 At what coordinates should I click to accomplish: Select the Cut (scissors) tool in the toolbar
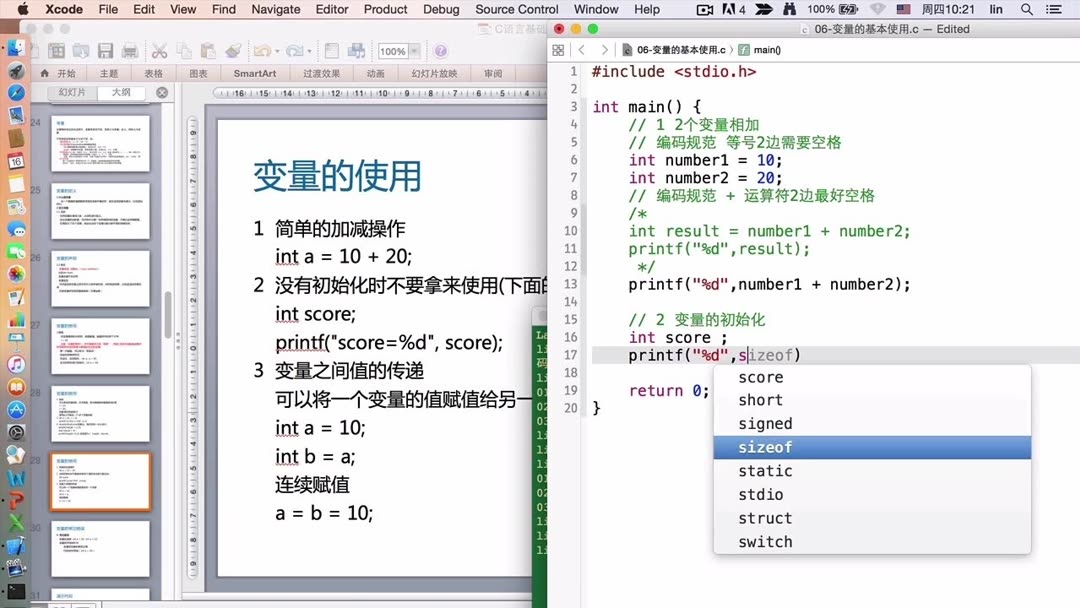click(x=161, y=48)
